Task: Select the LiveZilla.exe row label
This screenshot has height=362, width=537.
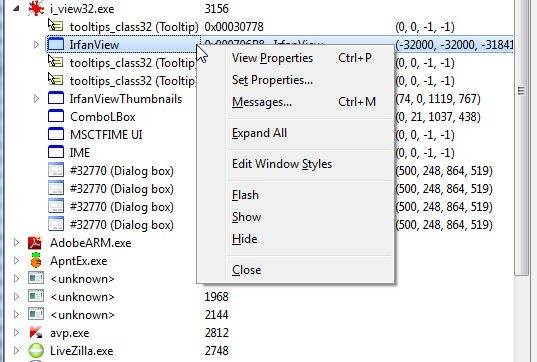Action: coord(82,351)
